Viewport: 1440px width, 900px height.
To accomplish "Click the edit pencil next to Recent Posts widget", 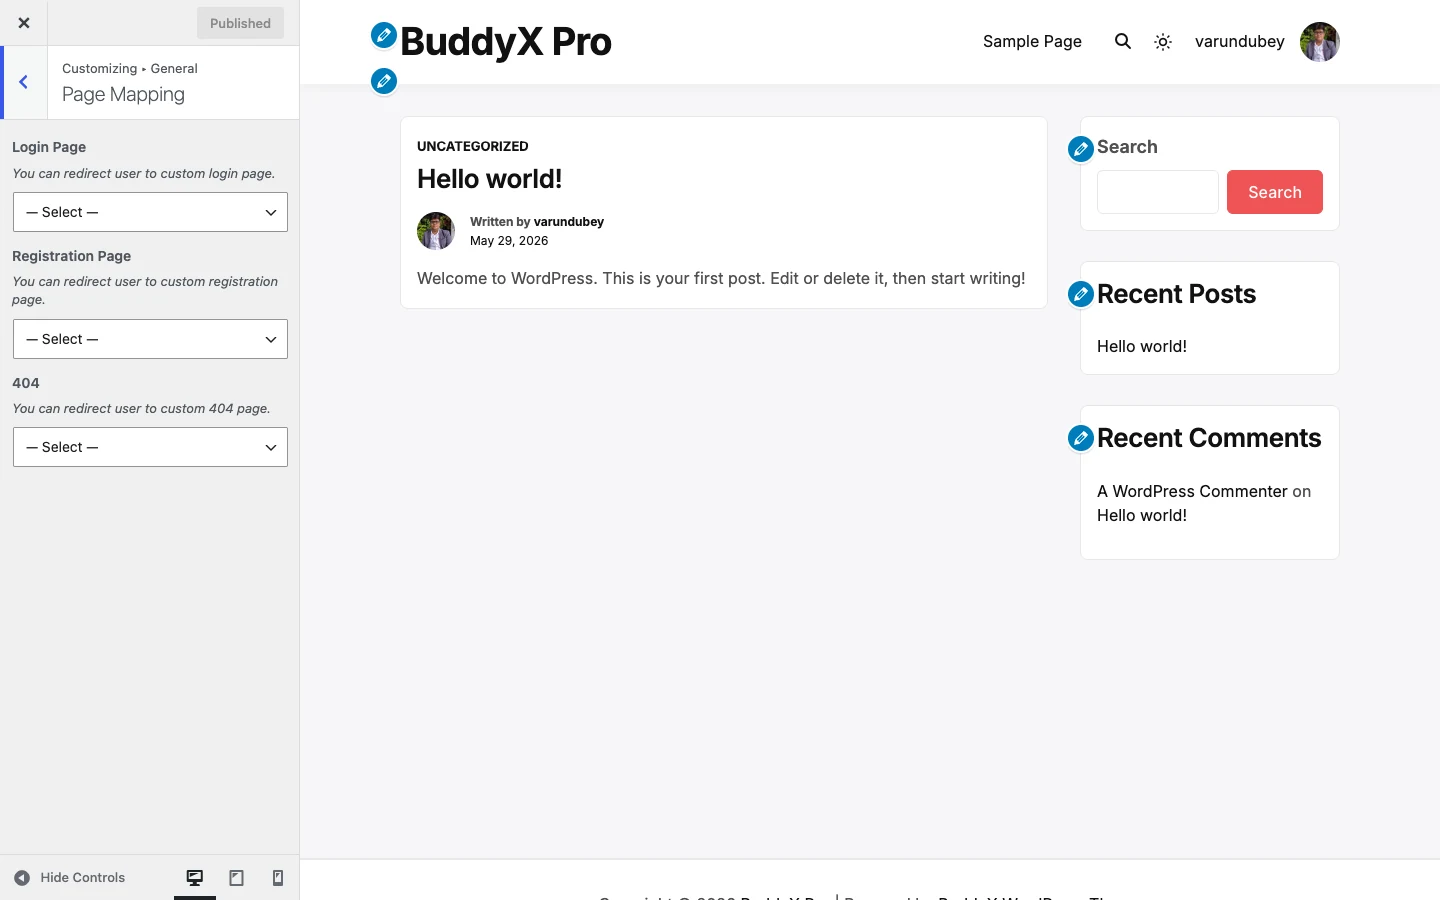I will (x=1081, y=294).
